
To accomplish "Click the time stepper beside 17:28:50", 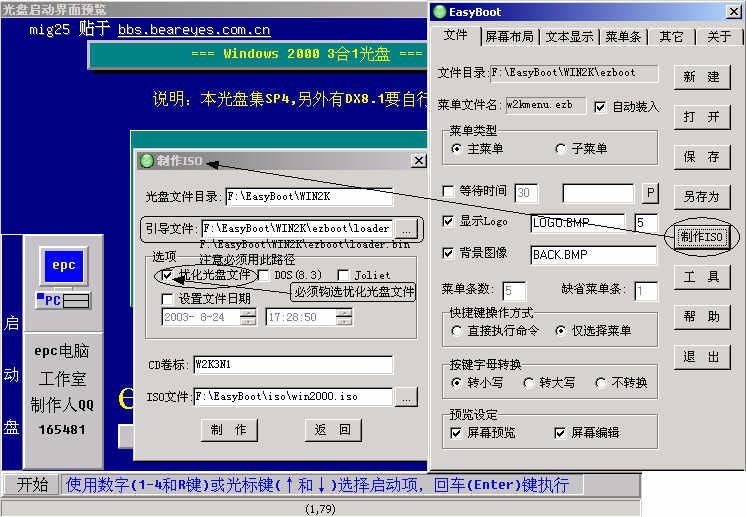I will coord(344,317).
